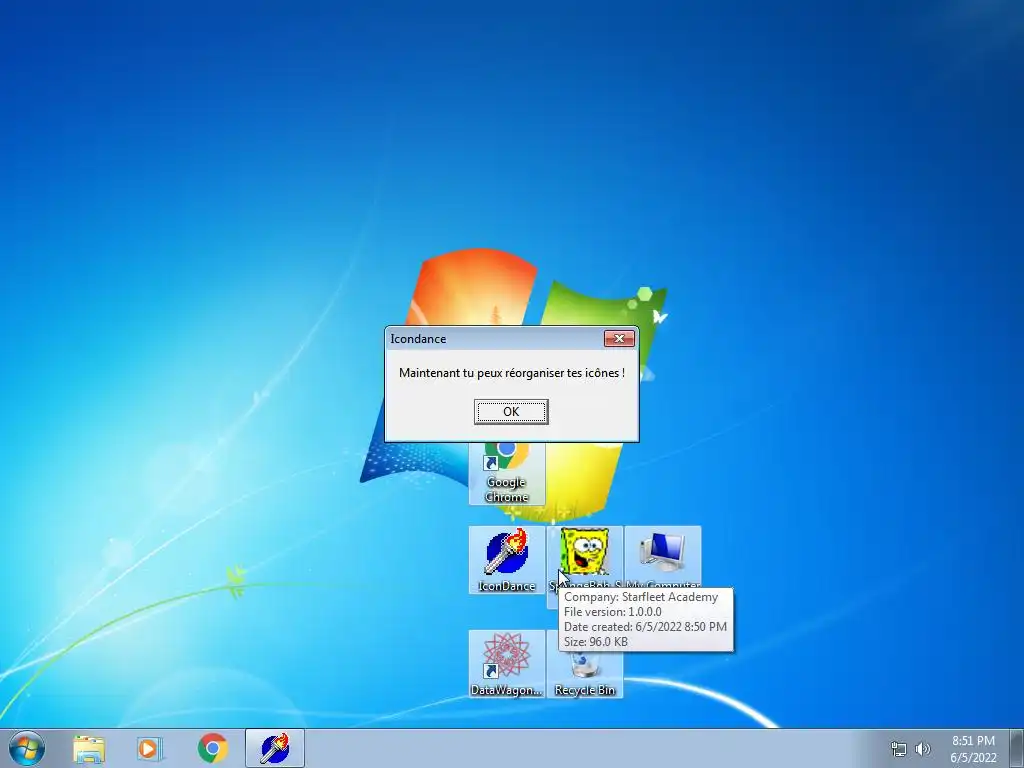
Task: Open the Windows Start menu
Action: tap(27, 748)
